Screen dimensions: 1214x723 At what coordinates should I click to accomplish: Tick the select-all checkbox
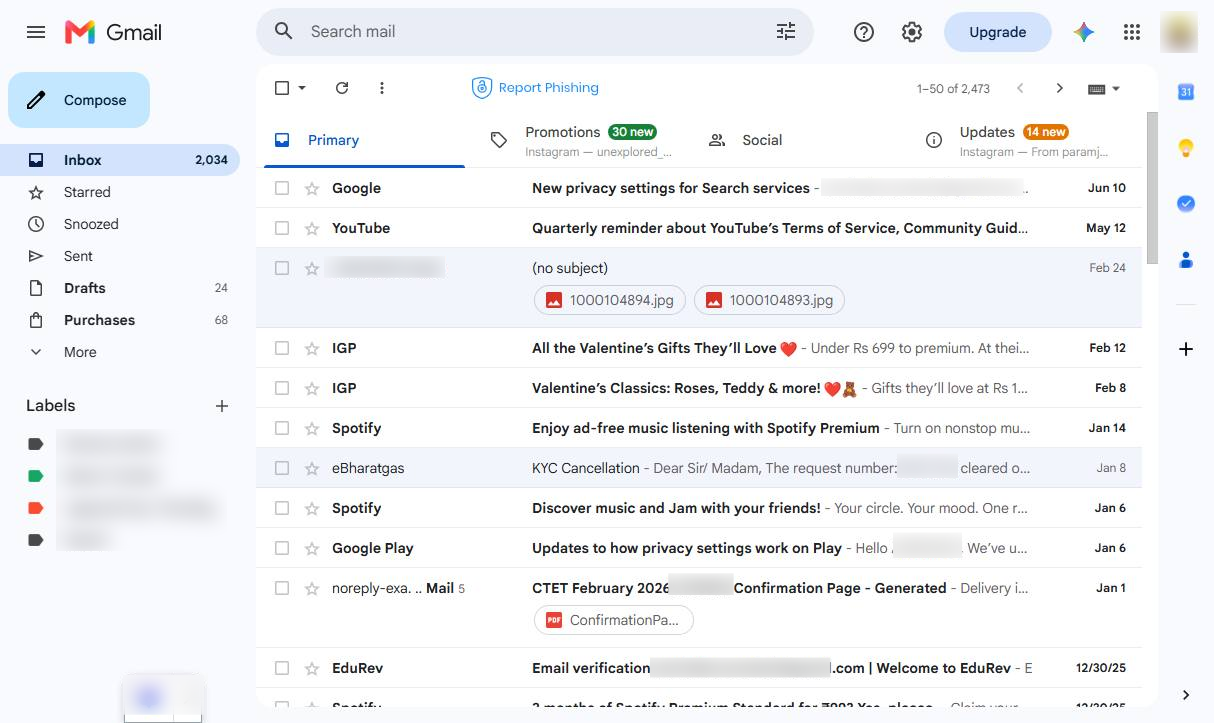282,88
